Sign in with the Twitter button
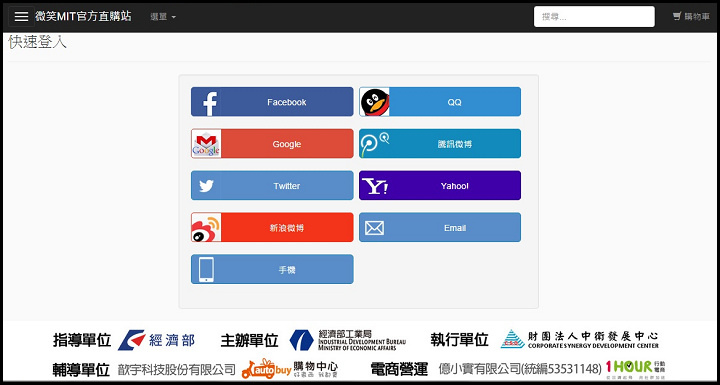The width and height of the screenshot is (720, 385). (x=272, y=186)
